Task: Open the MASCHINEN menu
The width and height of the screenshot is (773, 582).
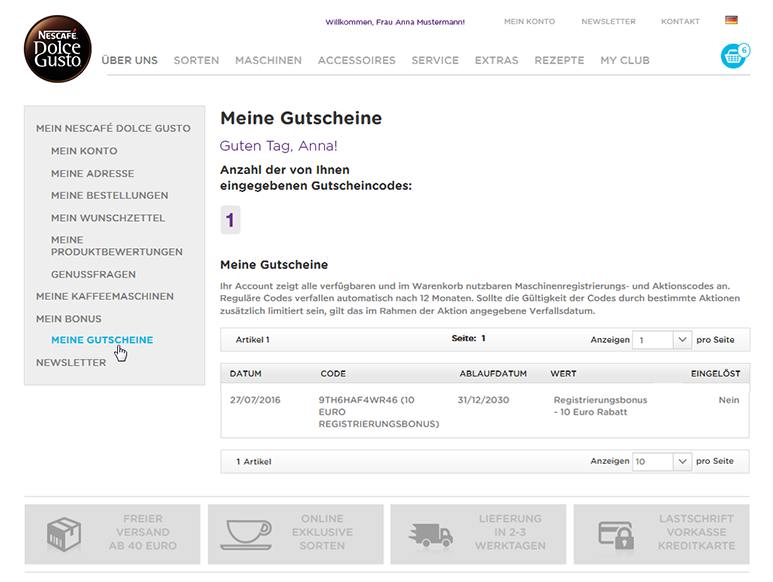Action: pos(268,60)
